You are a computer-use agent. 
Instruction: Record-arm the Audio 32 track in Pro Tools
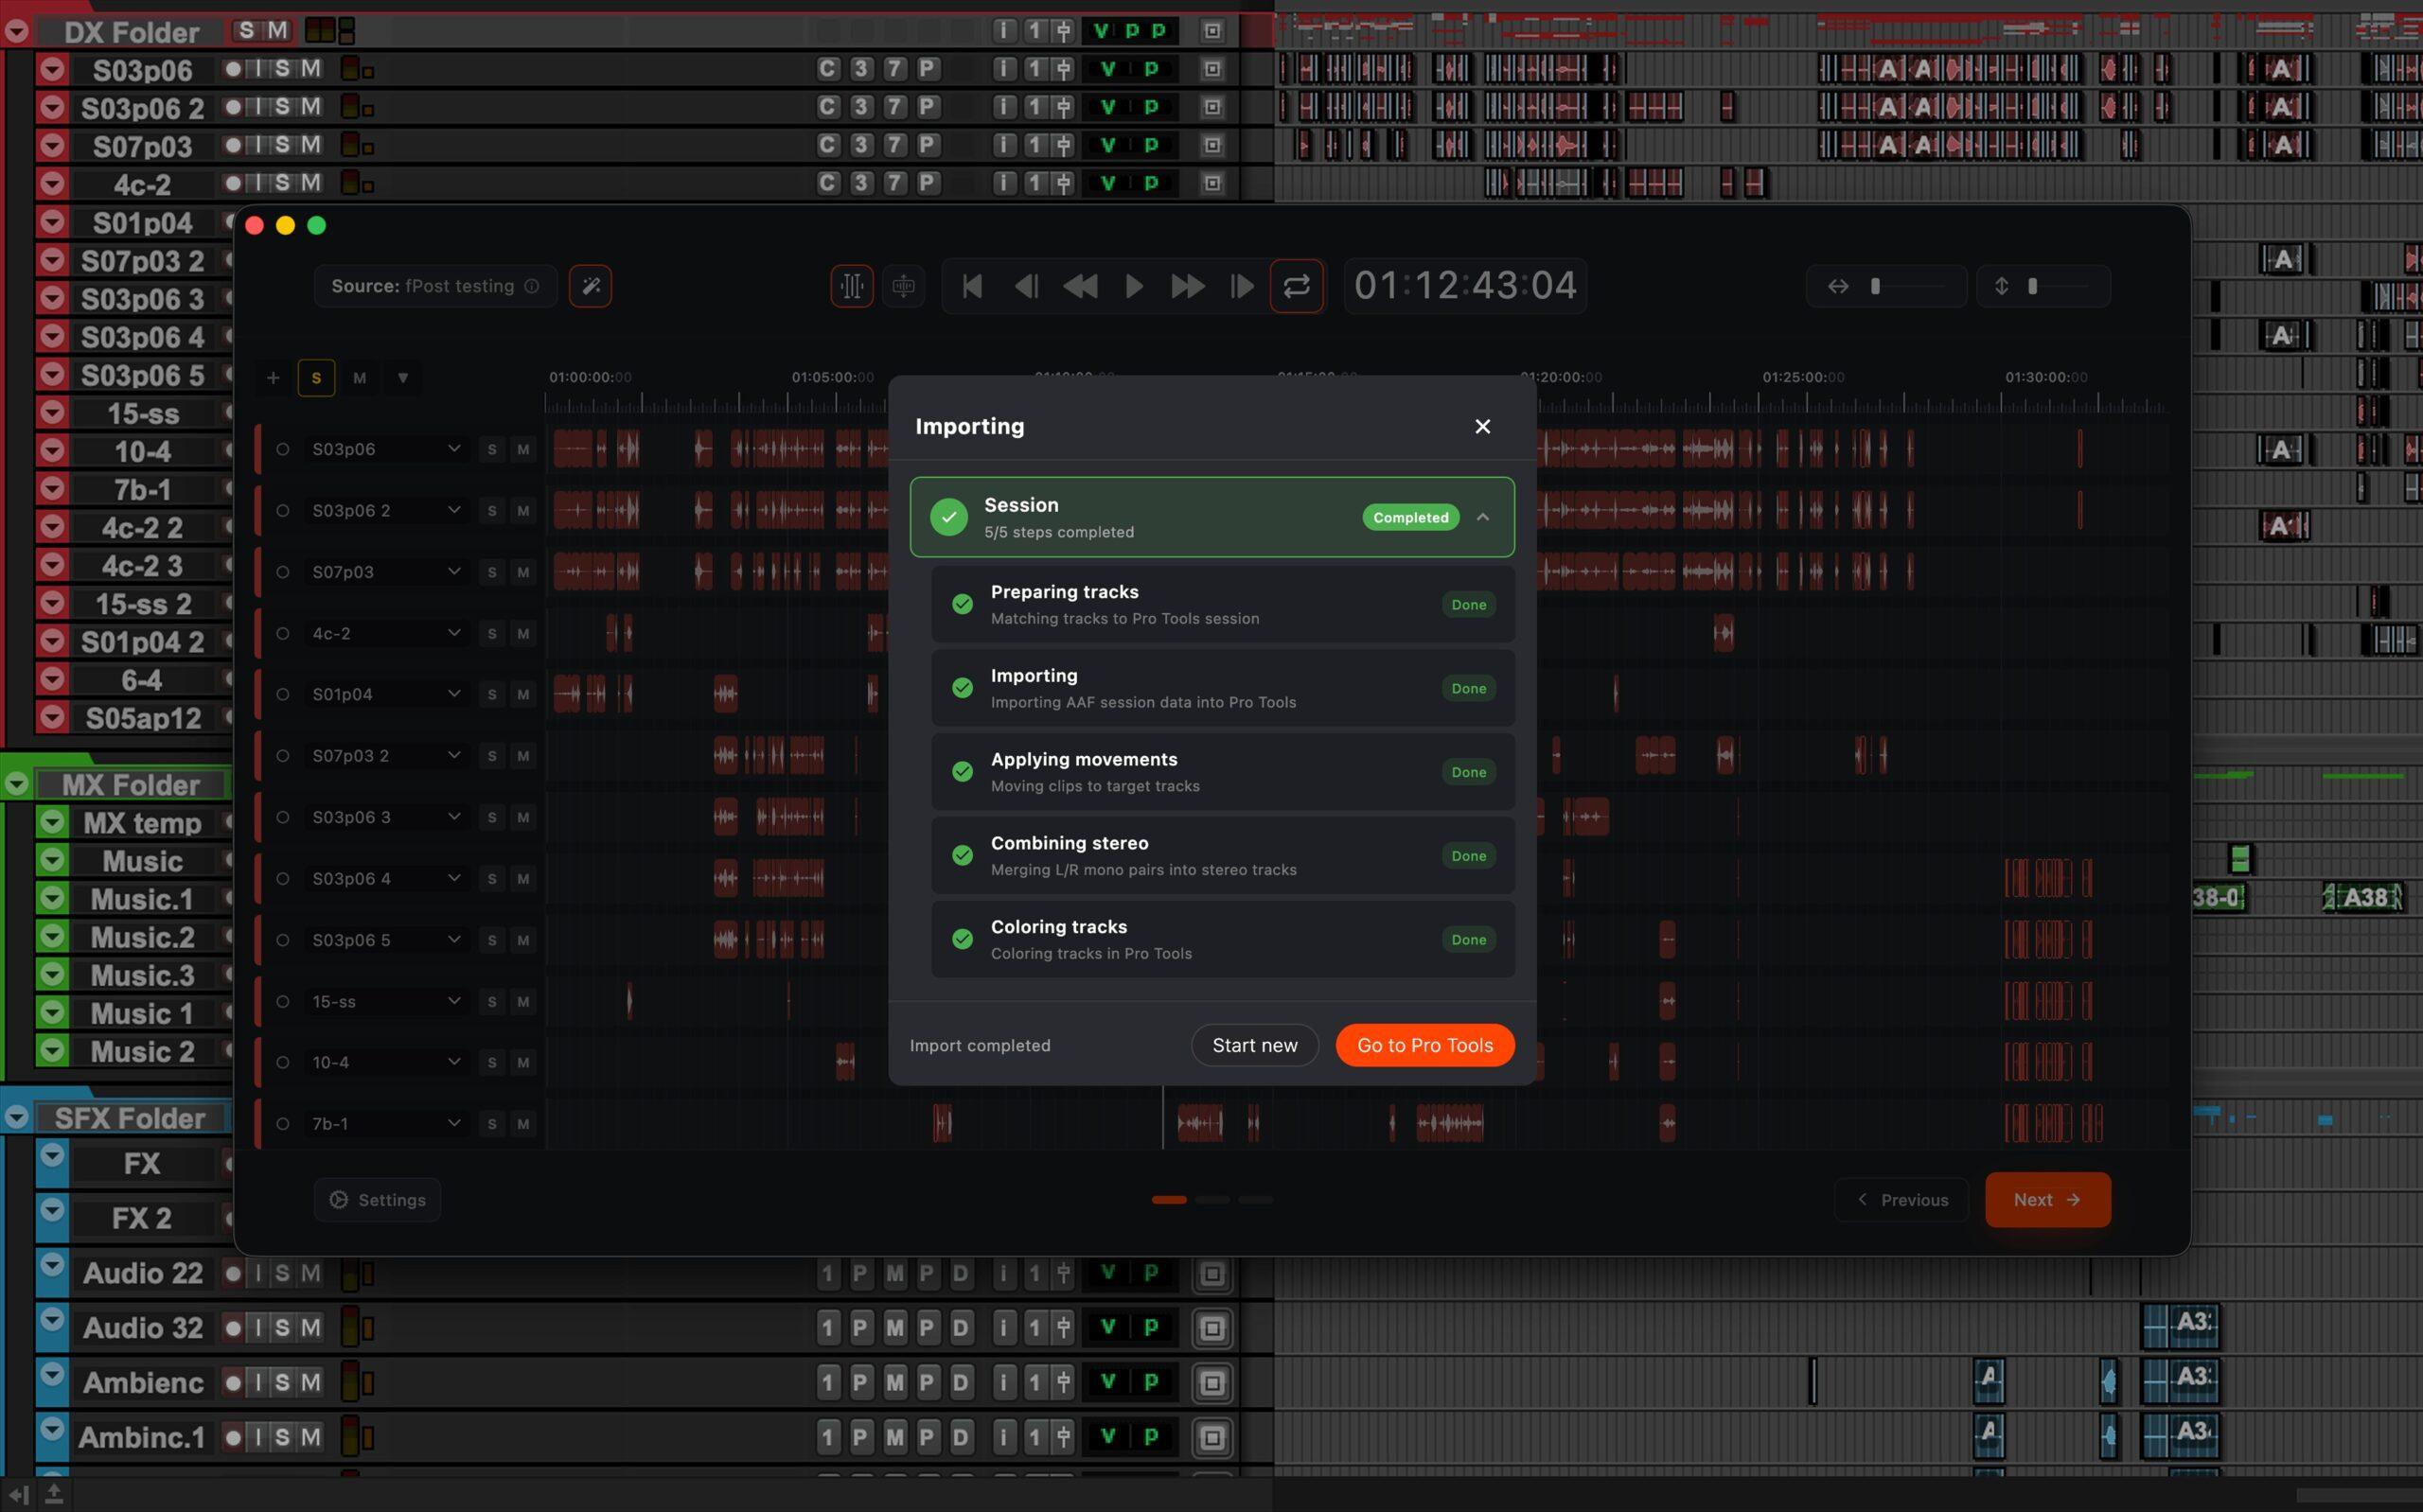point(233,1328)
